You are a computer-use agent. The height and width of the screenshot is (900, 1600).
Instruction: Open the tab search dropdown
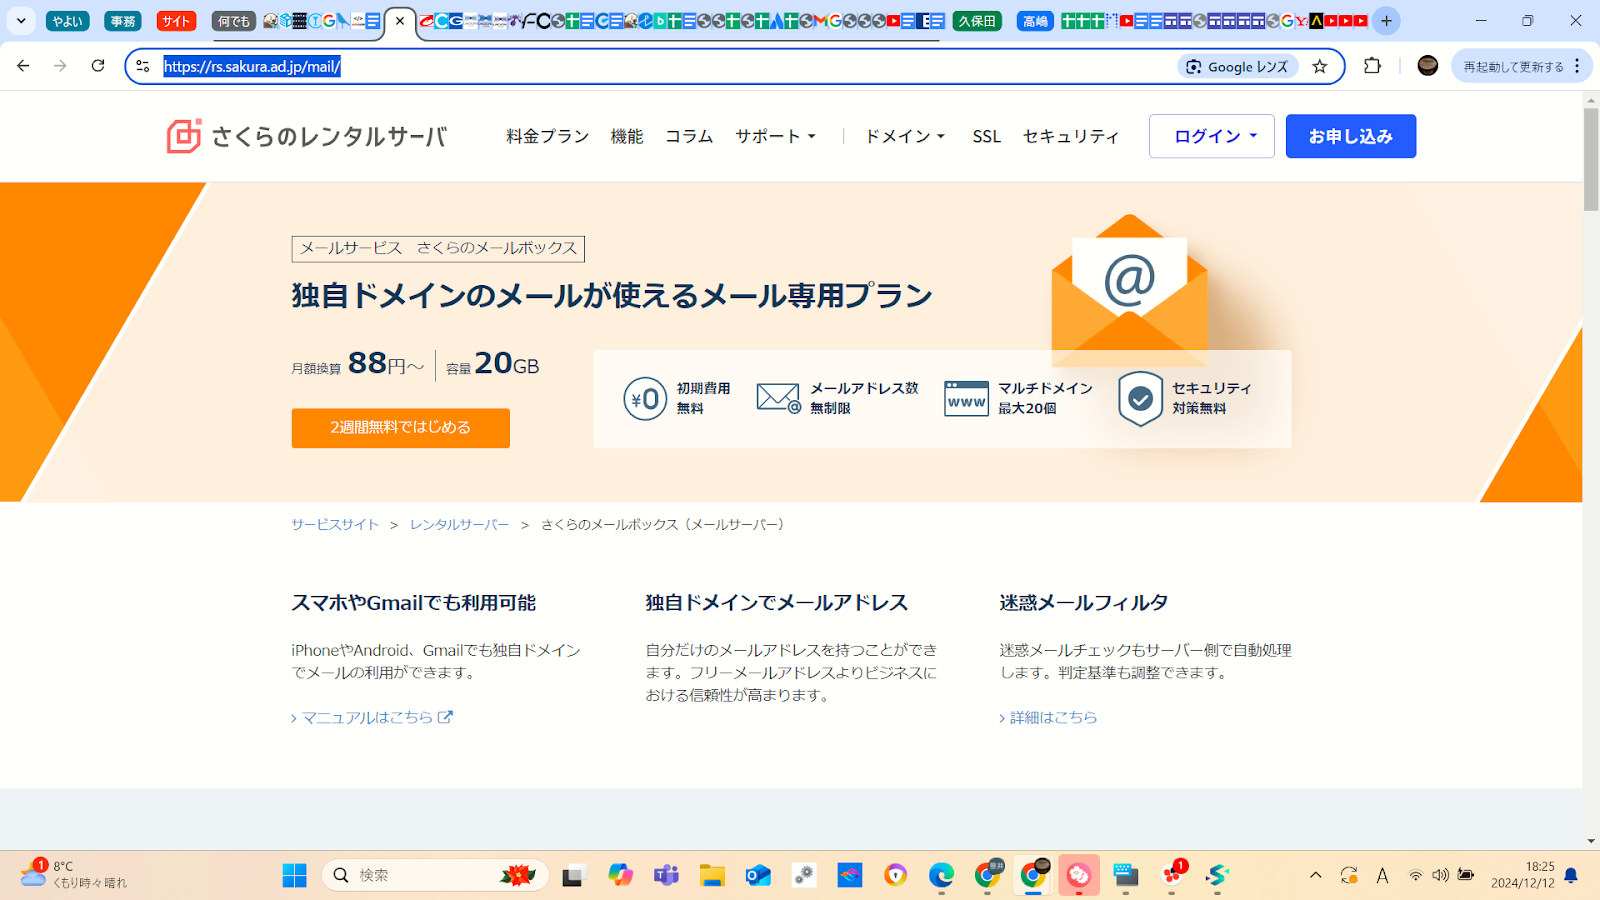[21, 21]
